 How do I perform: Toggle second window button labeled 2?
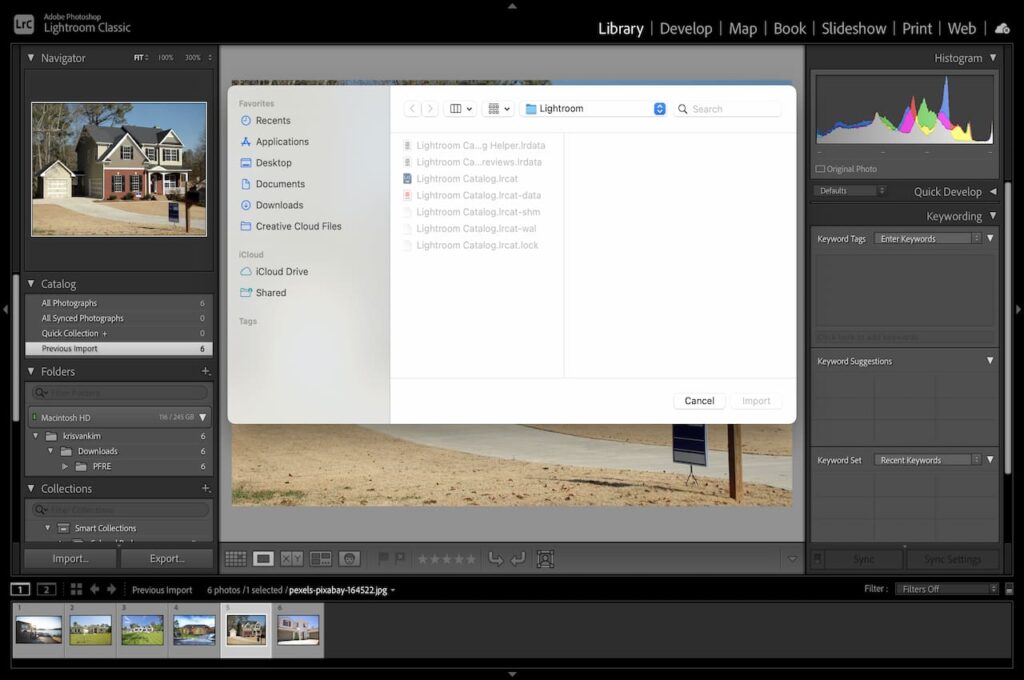click(x=46, y=589)
